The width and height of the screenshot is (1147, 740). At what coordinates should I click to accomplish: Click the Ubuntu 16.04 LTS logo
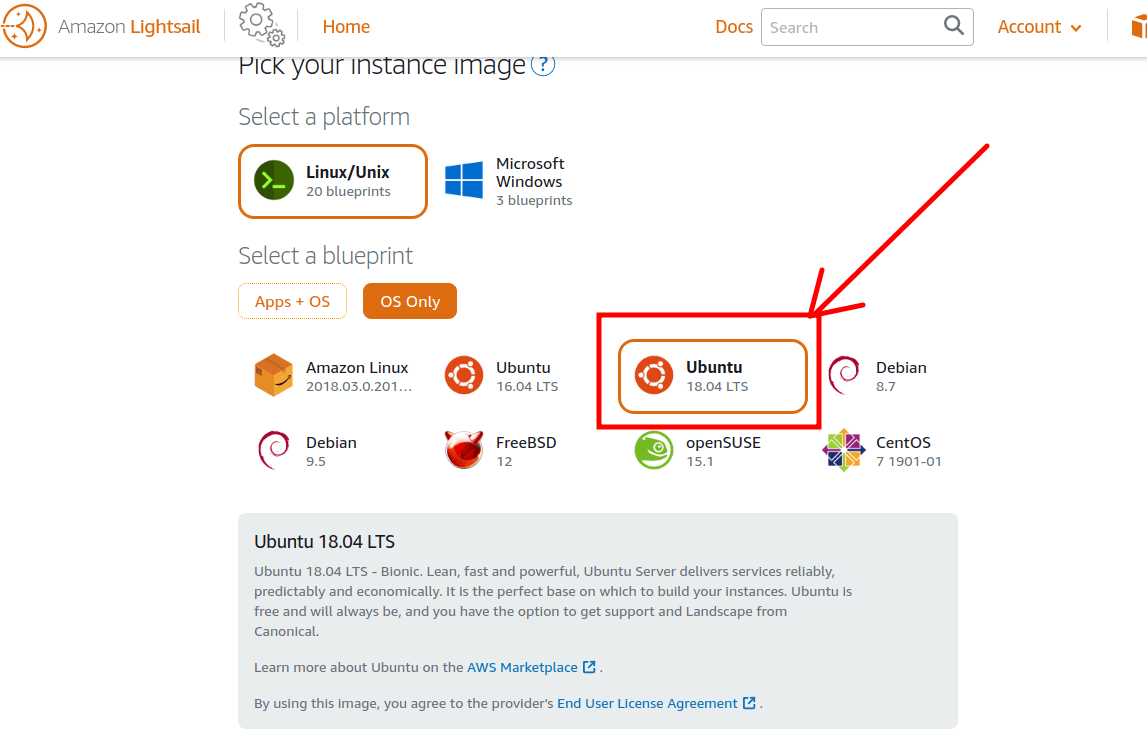(464, 375)
